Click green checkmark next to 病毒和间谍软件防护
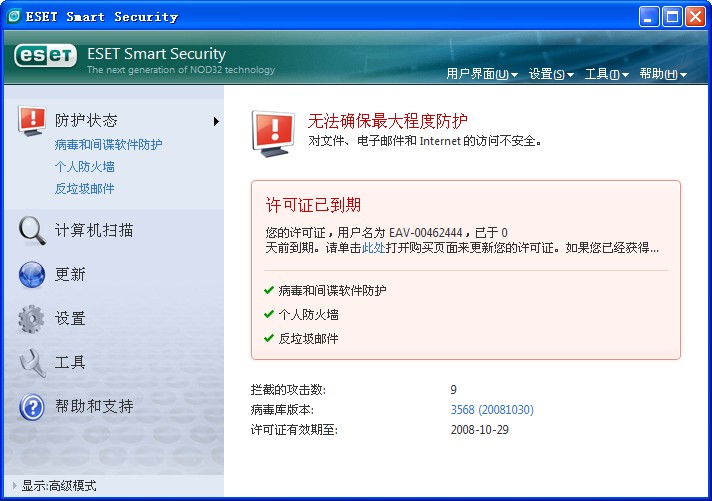 click(x=269, y=290)
